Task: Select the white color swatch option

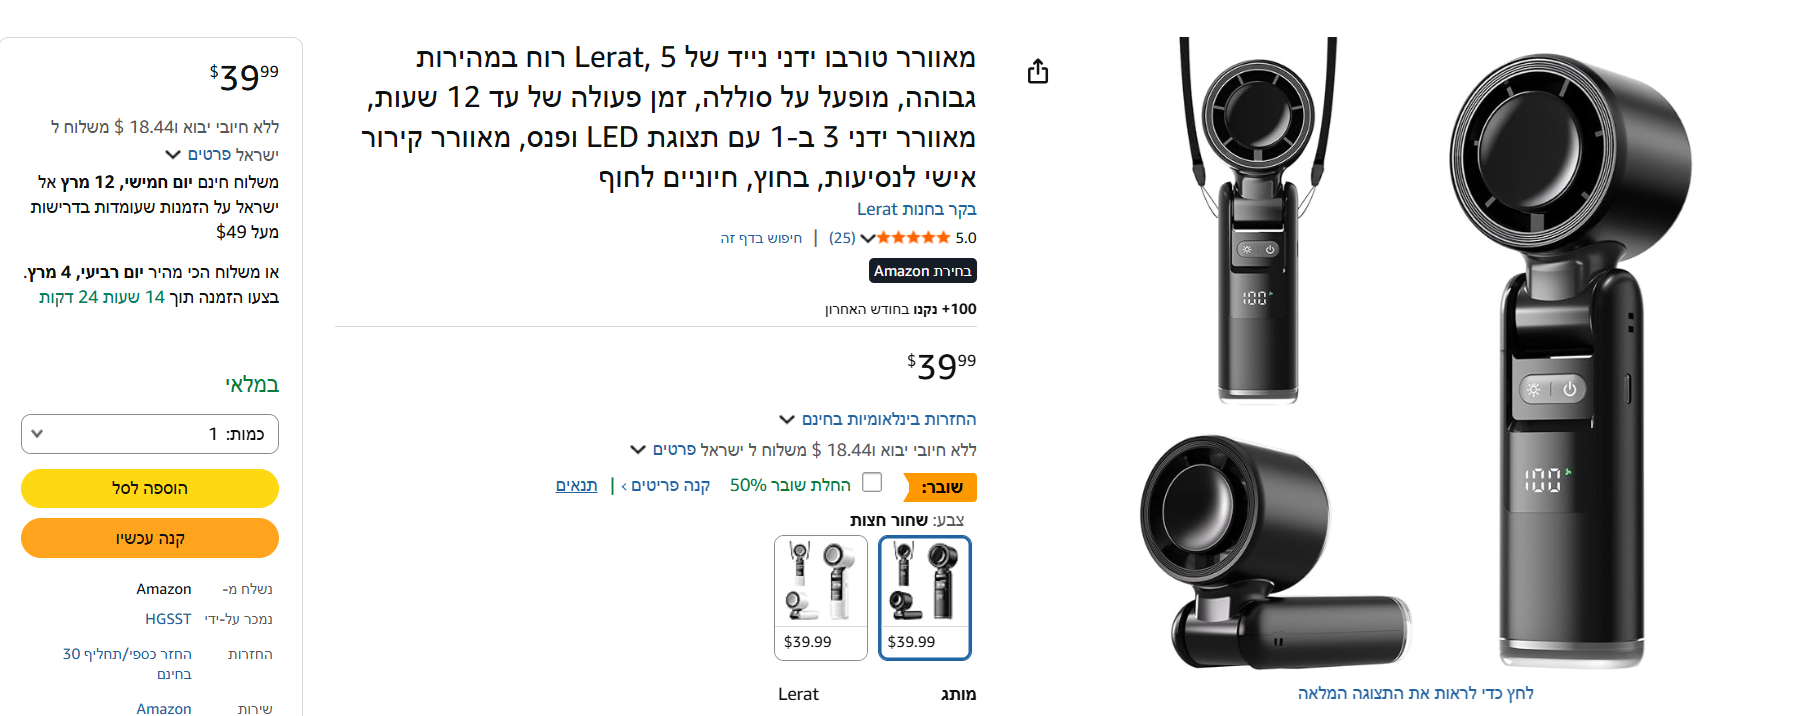Action: 821,598
